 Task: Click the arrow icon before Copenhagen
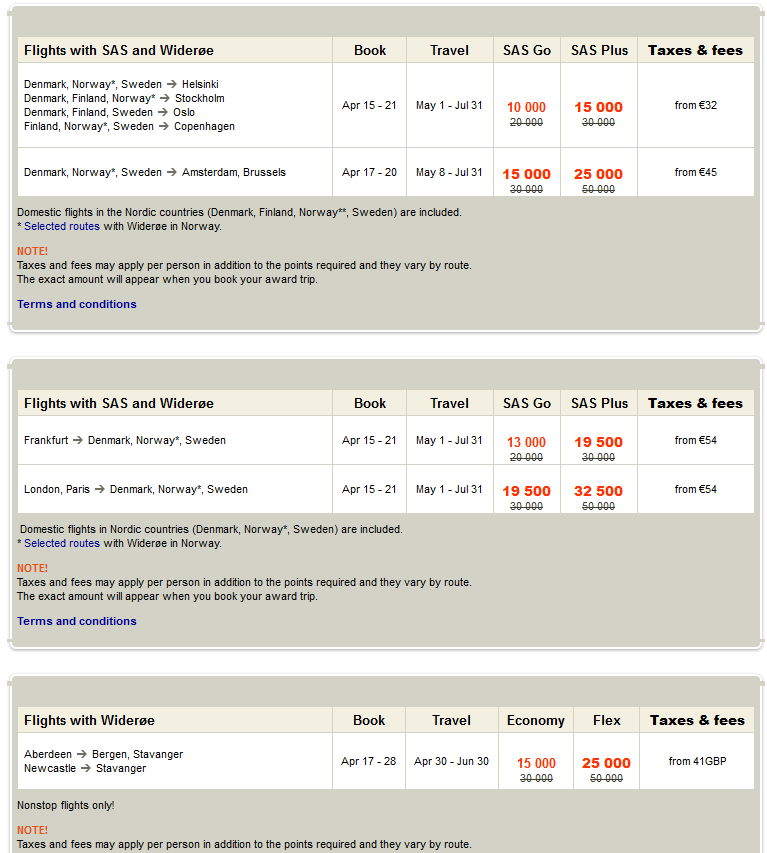click(164, 127)
